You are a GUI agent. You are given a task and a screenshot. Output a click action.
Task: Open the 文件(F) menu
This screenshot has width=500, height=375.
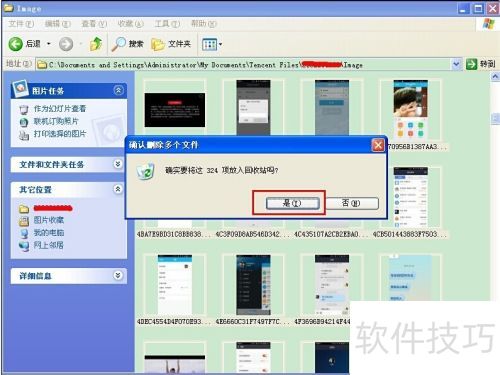pyautogui.click(x=21, y=24)
